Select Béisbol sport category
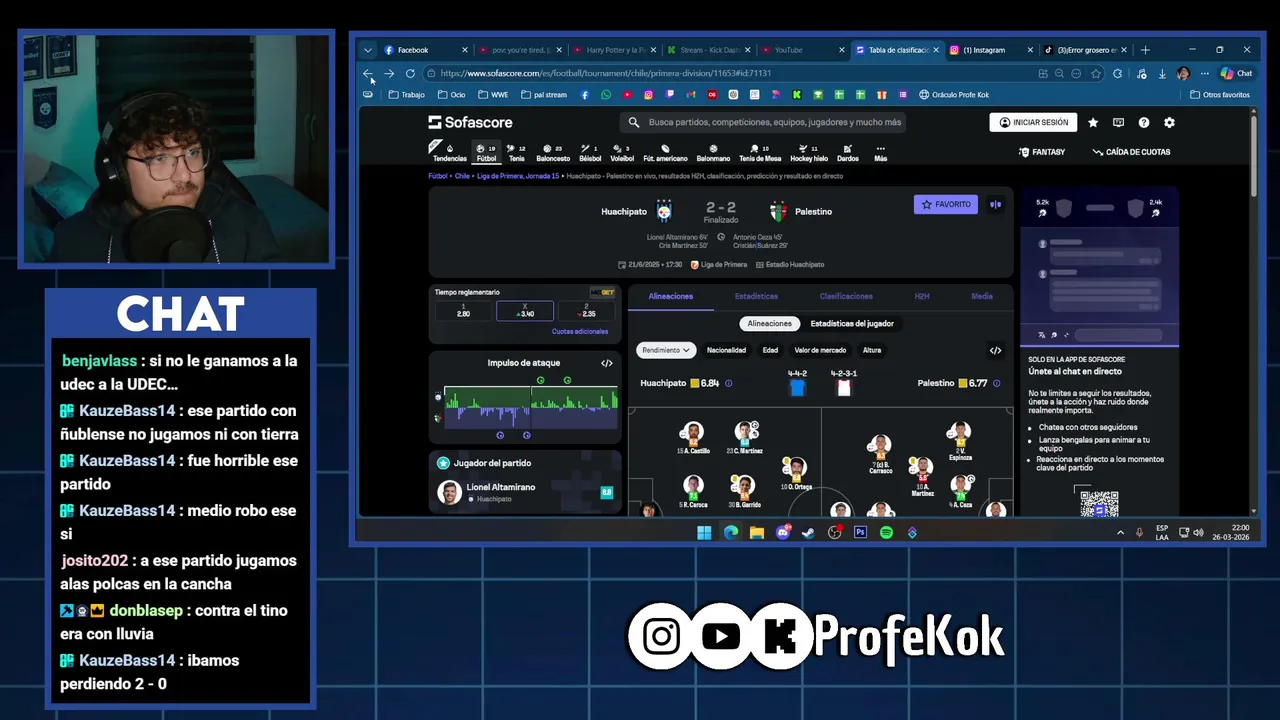Image resolution: width=1280 pixels, height=720 pixels. coord(590,152)
